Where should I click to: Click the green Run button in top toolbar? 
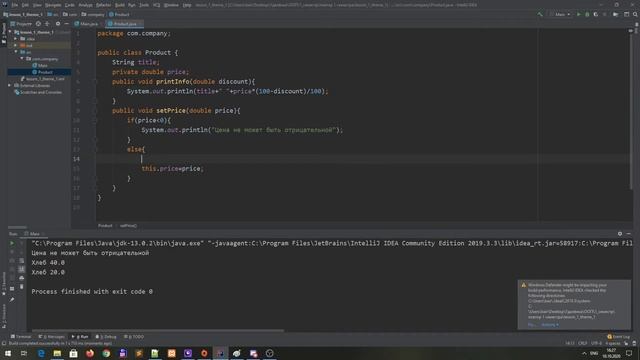(x=578, y=14)
